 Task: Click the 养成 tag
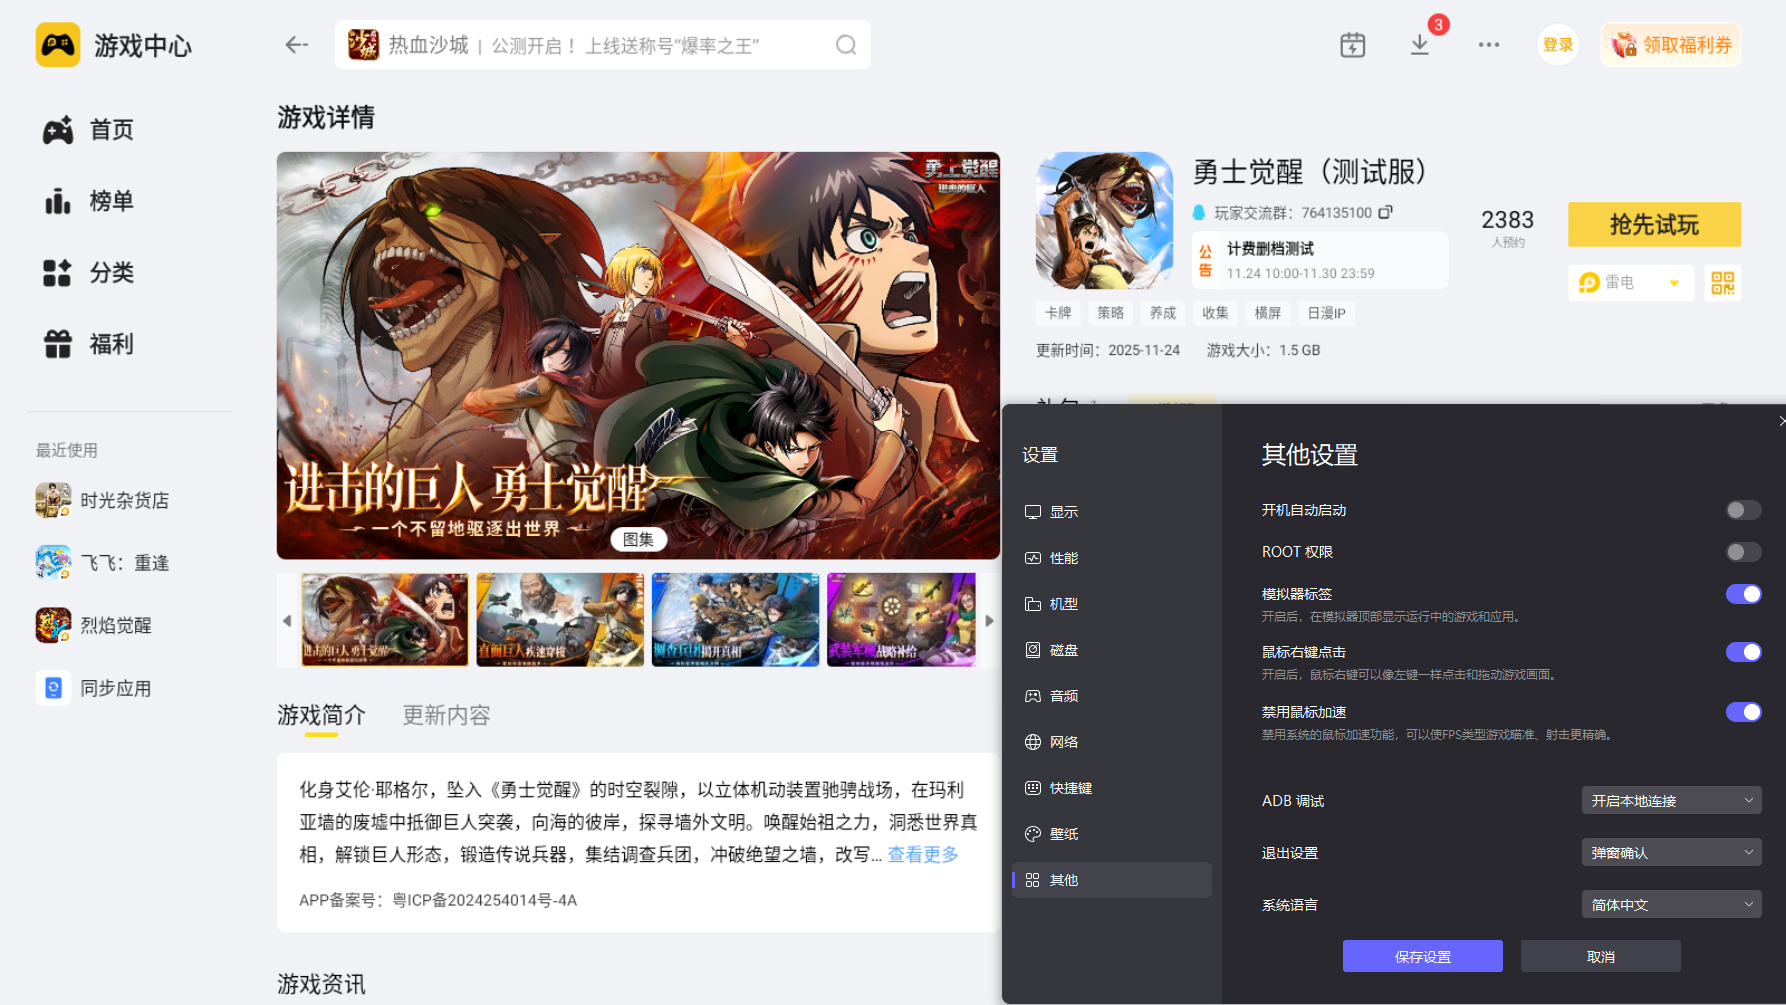click(x=1163, y=313)
